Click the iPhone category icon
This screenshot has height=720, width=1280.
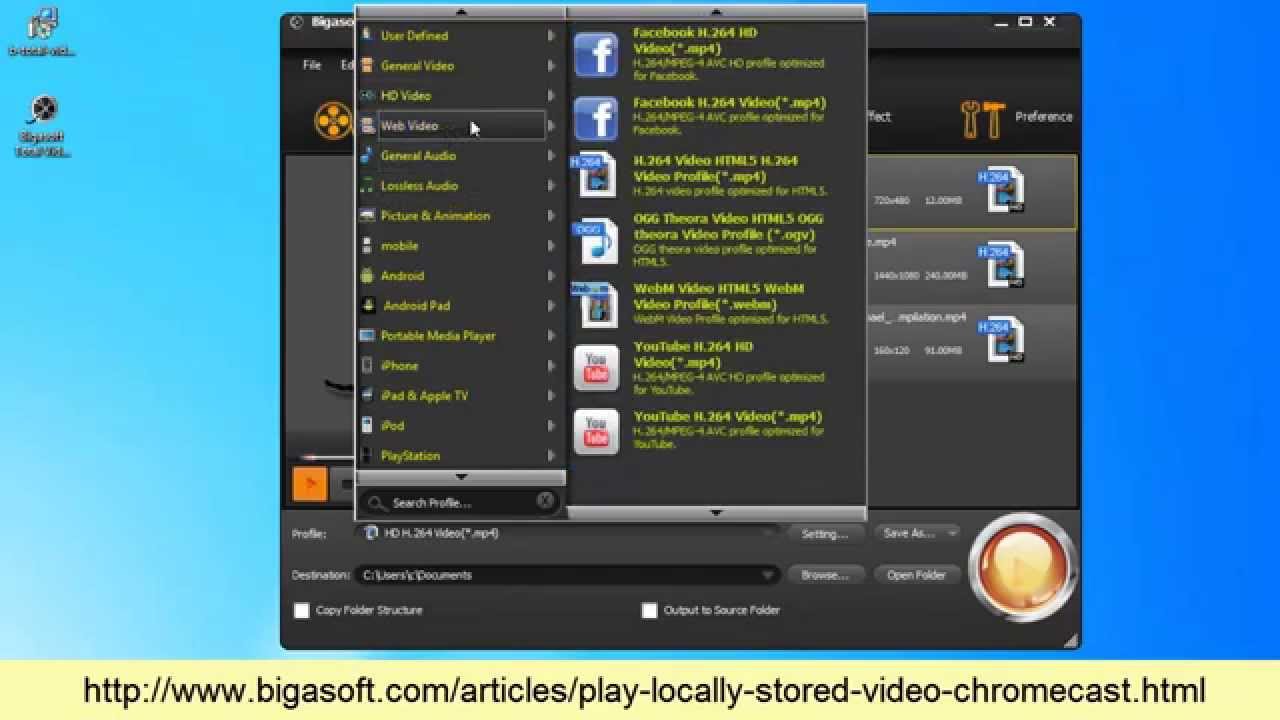367,366
